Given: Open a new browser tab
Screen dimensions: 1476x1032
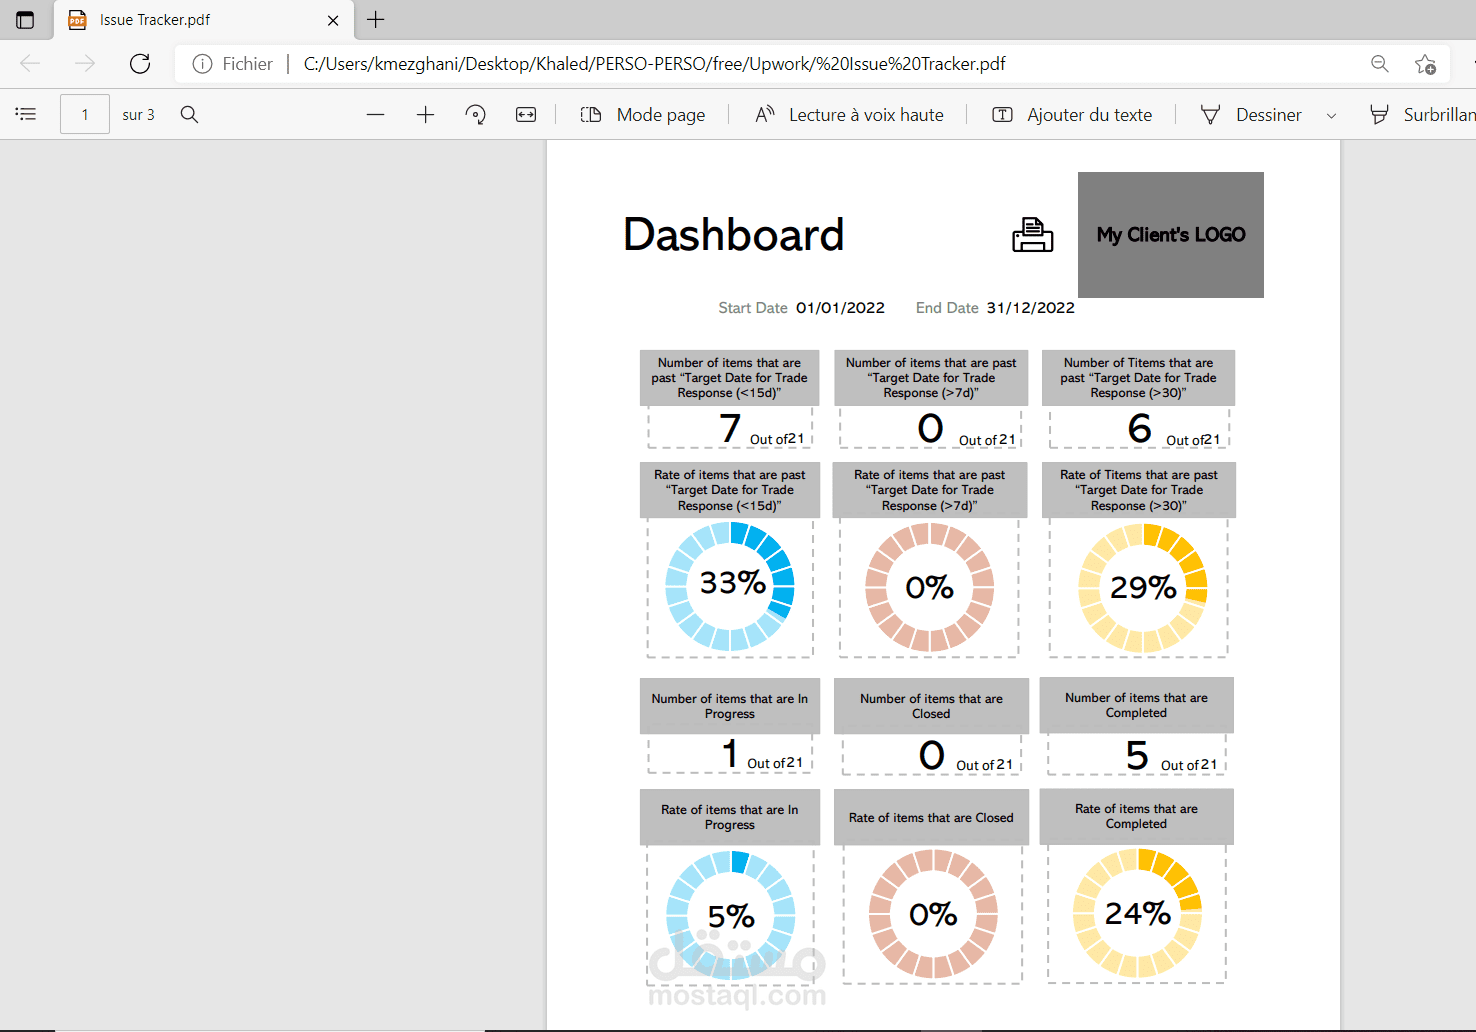Looking at the screenshot, I should [x=376, y=20].
